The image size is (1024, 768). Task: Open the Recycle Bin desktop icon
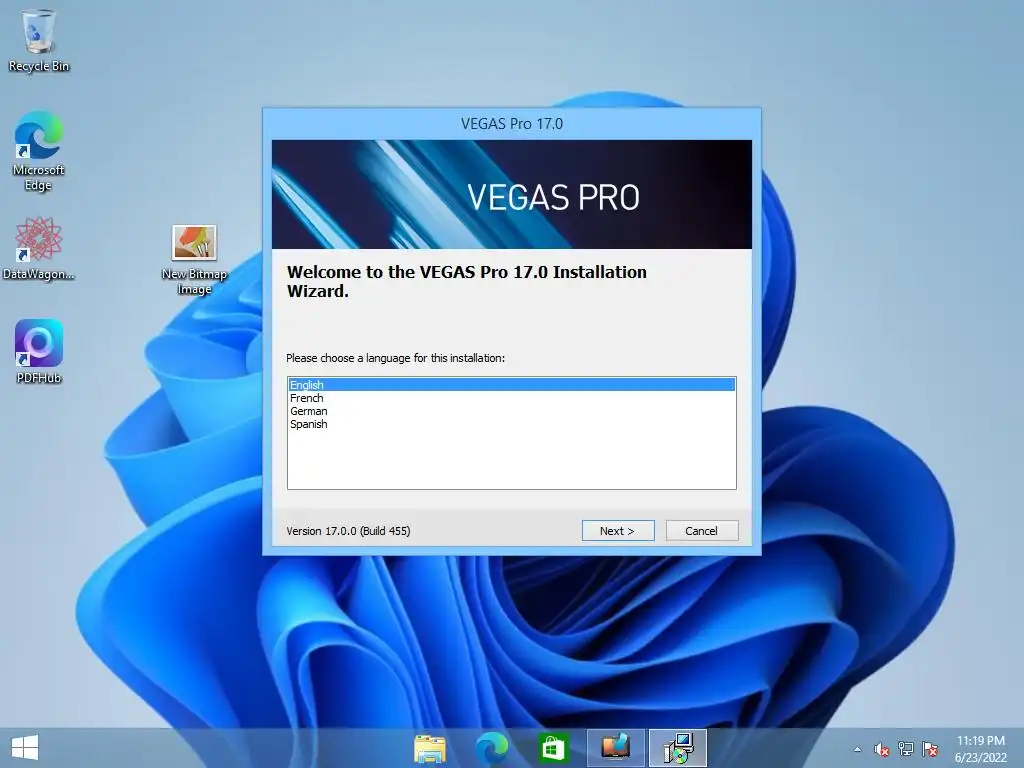point(38,40)
